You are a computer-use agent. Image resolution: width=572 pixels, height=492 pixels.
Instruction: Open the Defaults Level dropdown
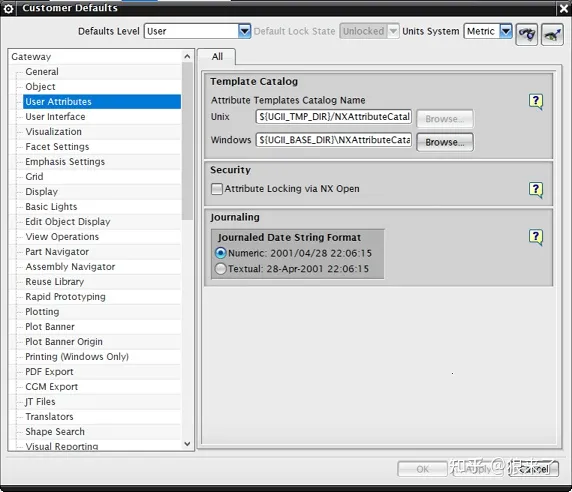(244, 31)
